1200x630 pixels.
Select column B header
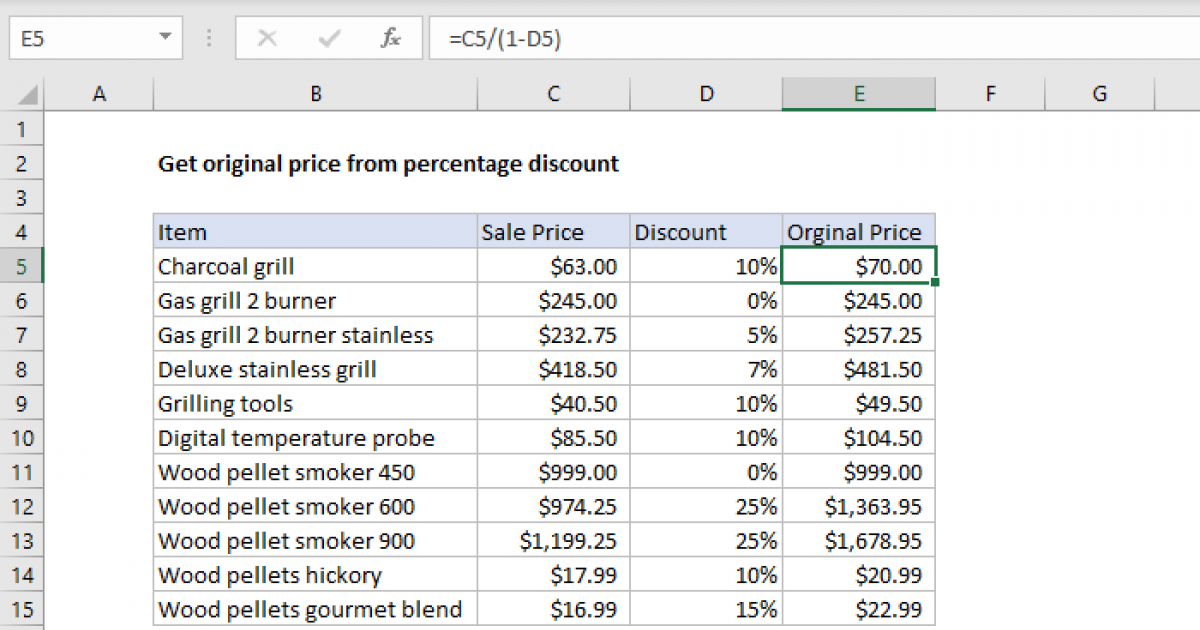coord(315,94)
